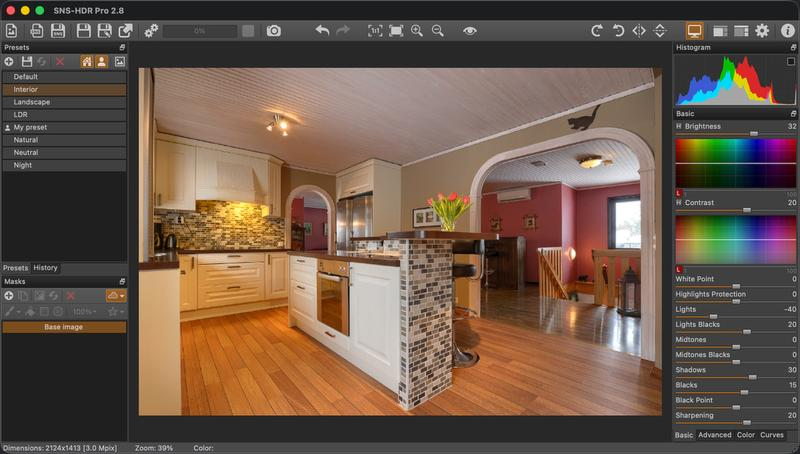Add a new preset with plus icon
Viewport: 800px width, 454px height.
[9, 62]
